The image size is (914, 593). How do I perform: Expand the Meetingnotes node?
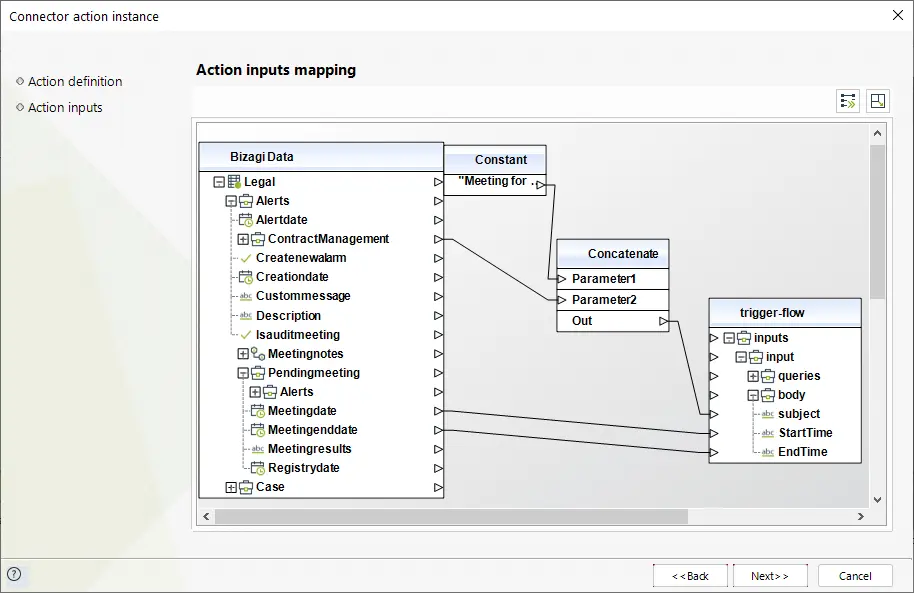(243, 354)
